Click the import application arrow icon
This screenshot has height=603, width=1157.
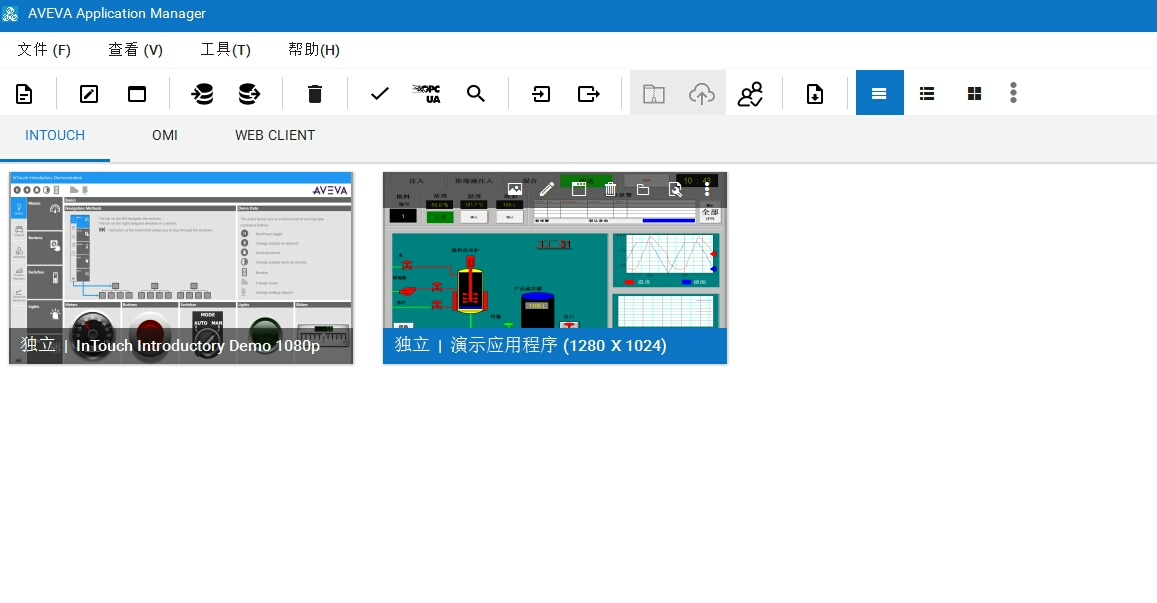point(541,94)
